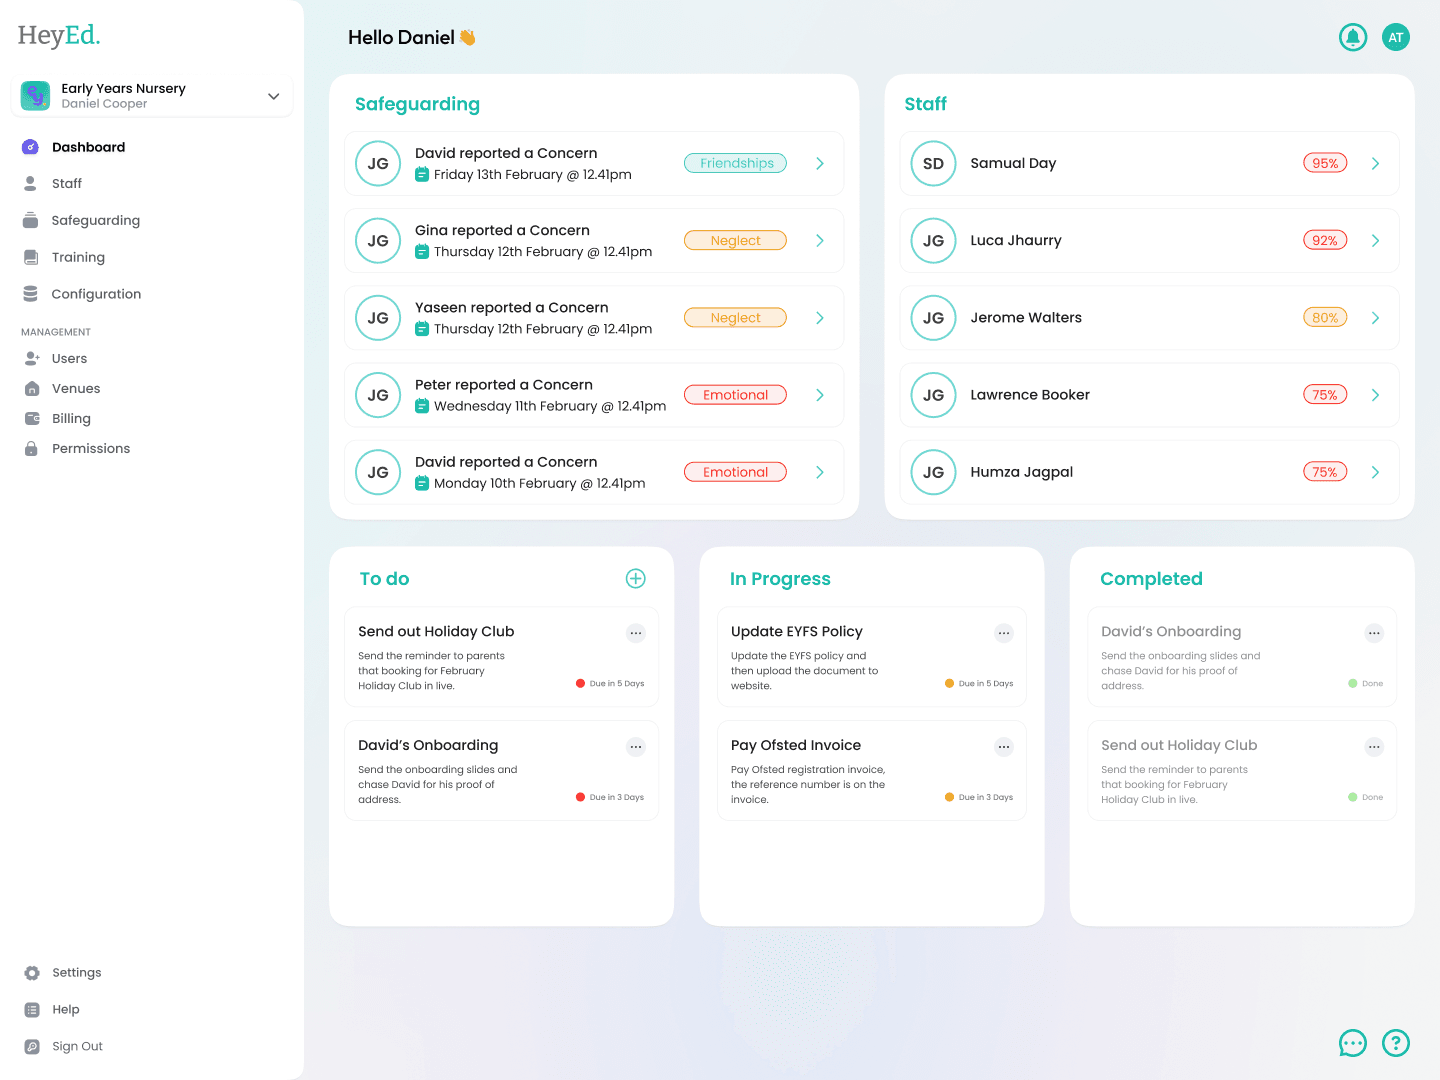
Task: Click the notification bell icon
Action: pos(1352,38)
